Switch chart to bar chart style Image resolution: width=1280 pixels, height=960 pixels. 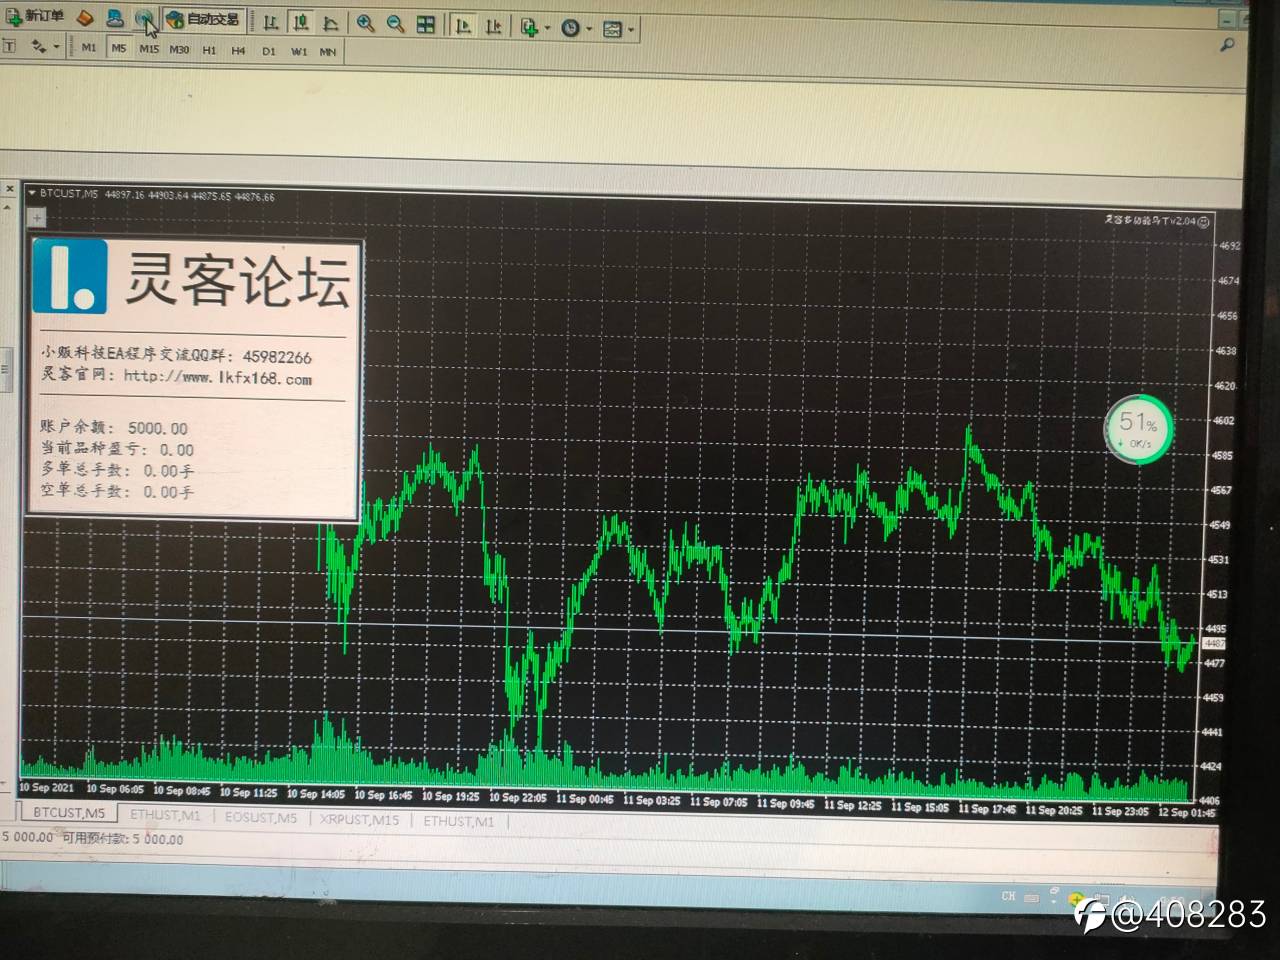point(271,22)
